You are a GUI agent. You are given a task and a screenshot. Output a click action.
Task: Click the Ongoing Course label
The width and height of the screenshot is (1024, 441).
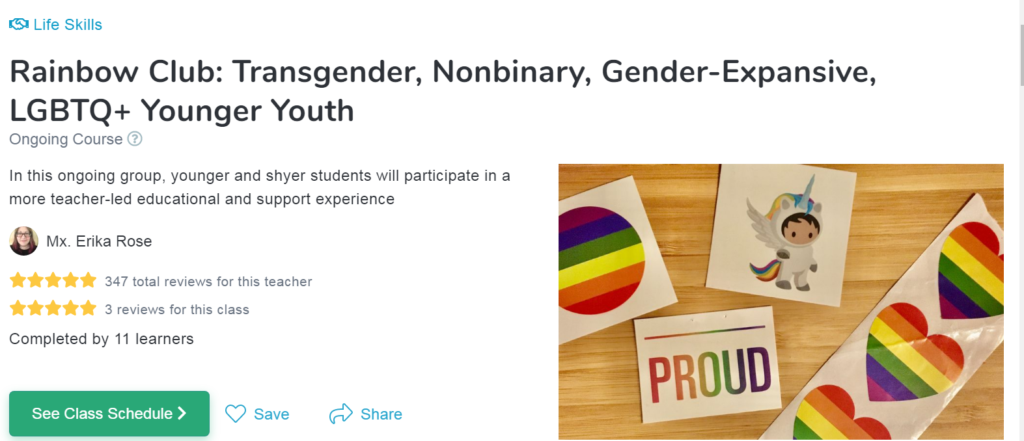pos(66,140)
